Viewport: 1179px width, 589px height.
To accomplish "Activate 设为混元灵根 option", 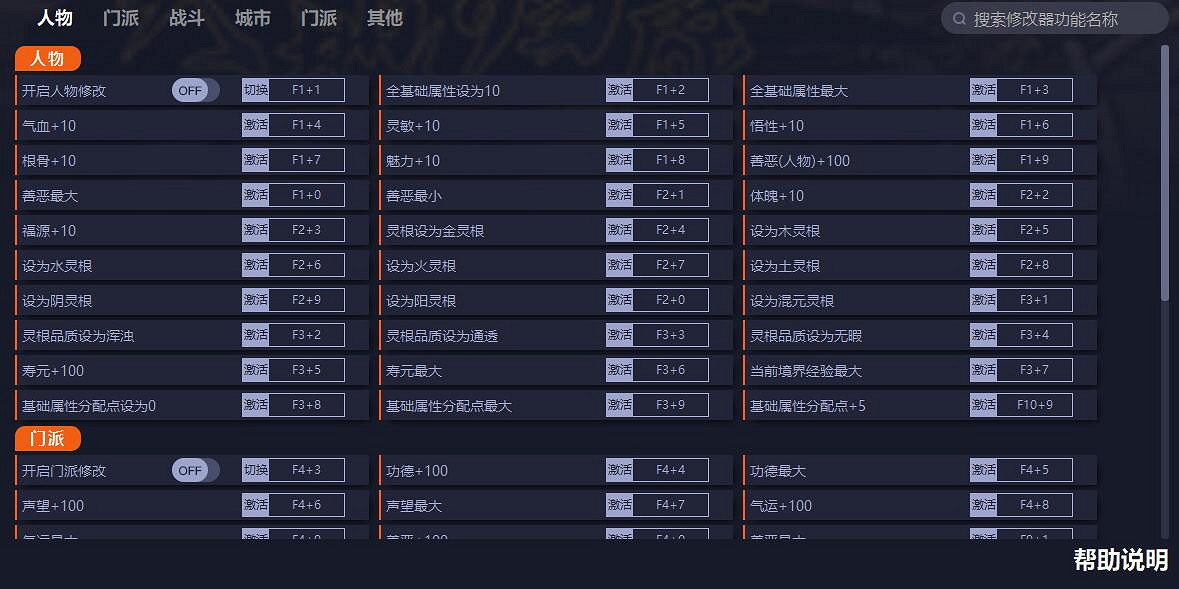I will pos(983,299).
